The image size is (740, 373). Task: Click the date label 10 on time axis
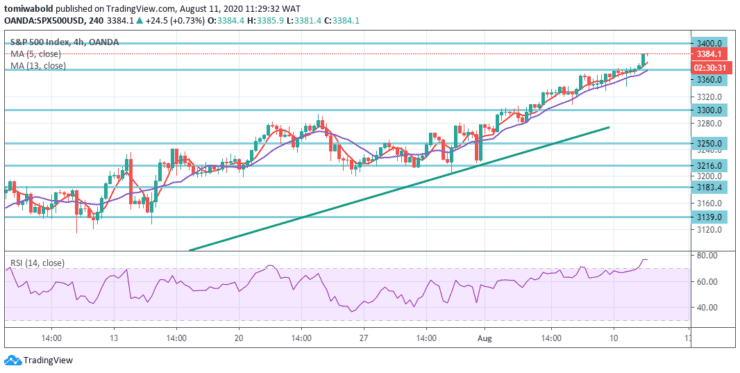pyautogui.click(x=614, y=339)
